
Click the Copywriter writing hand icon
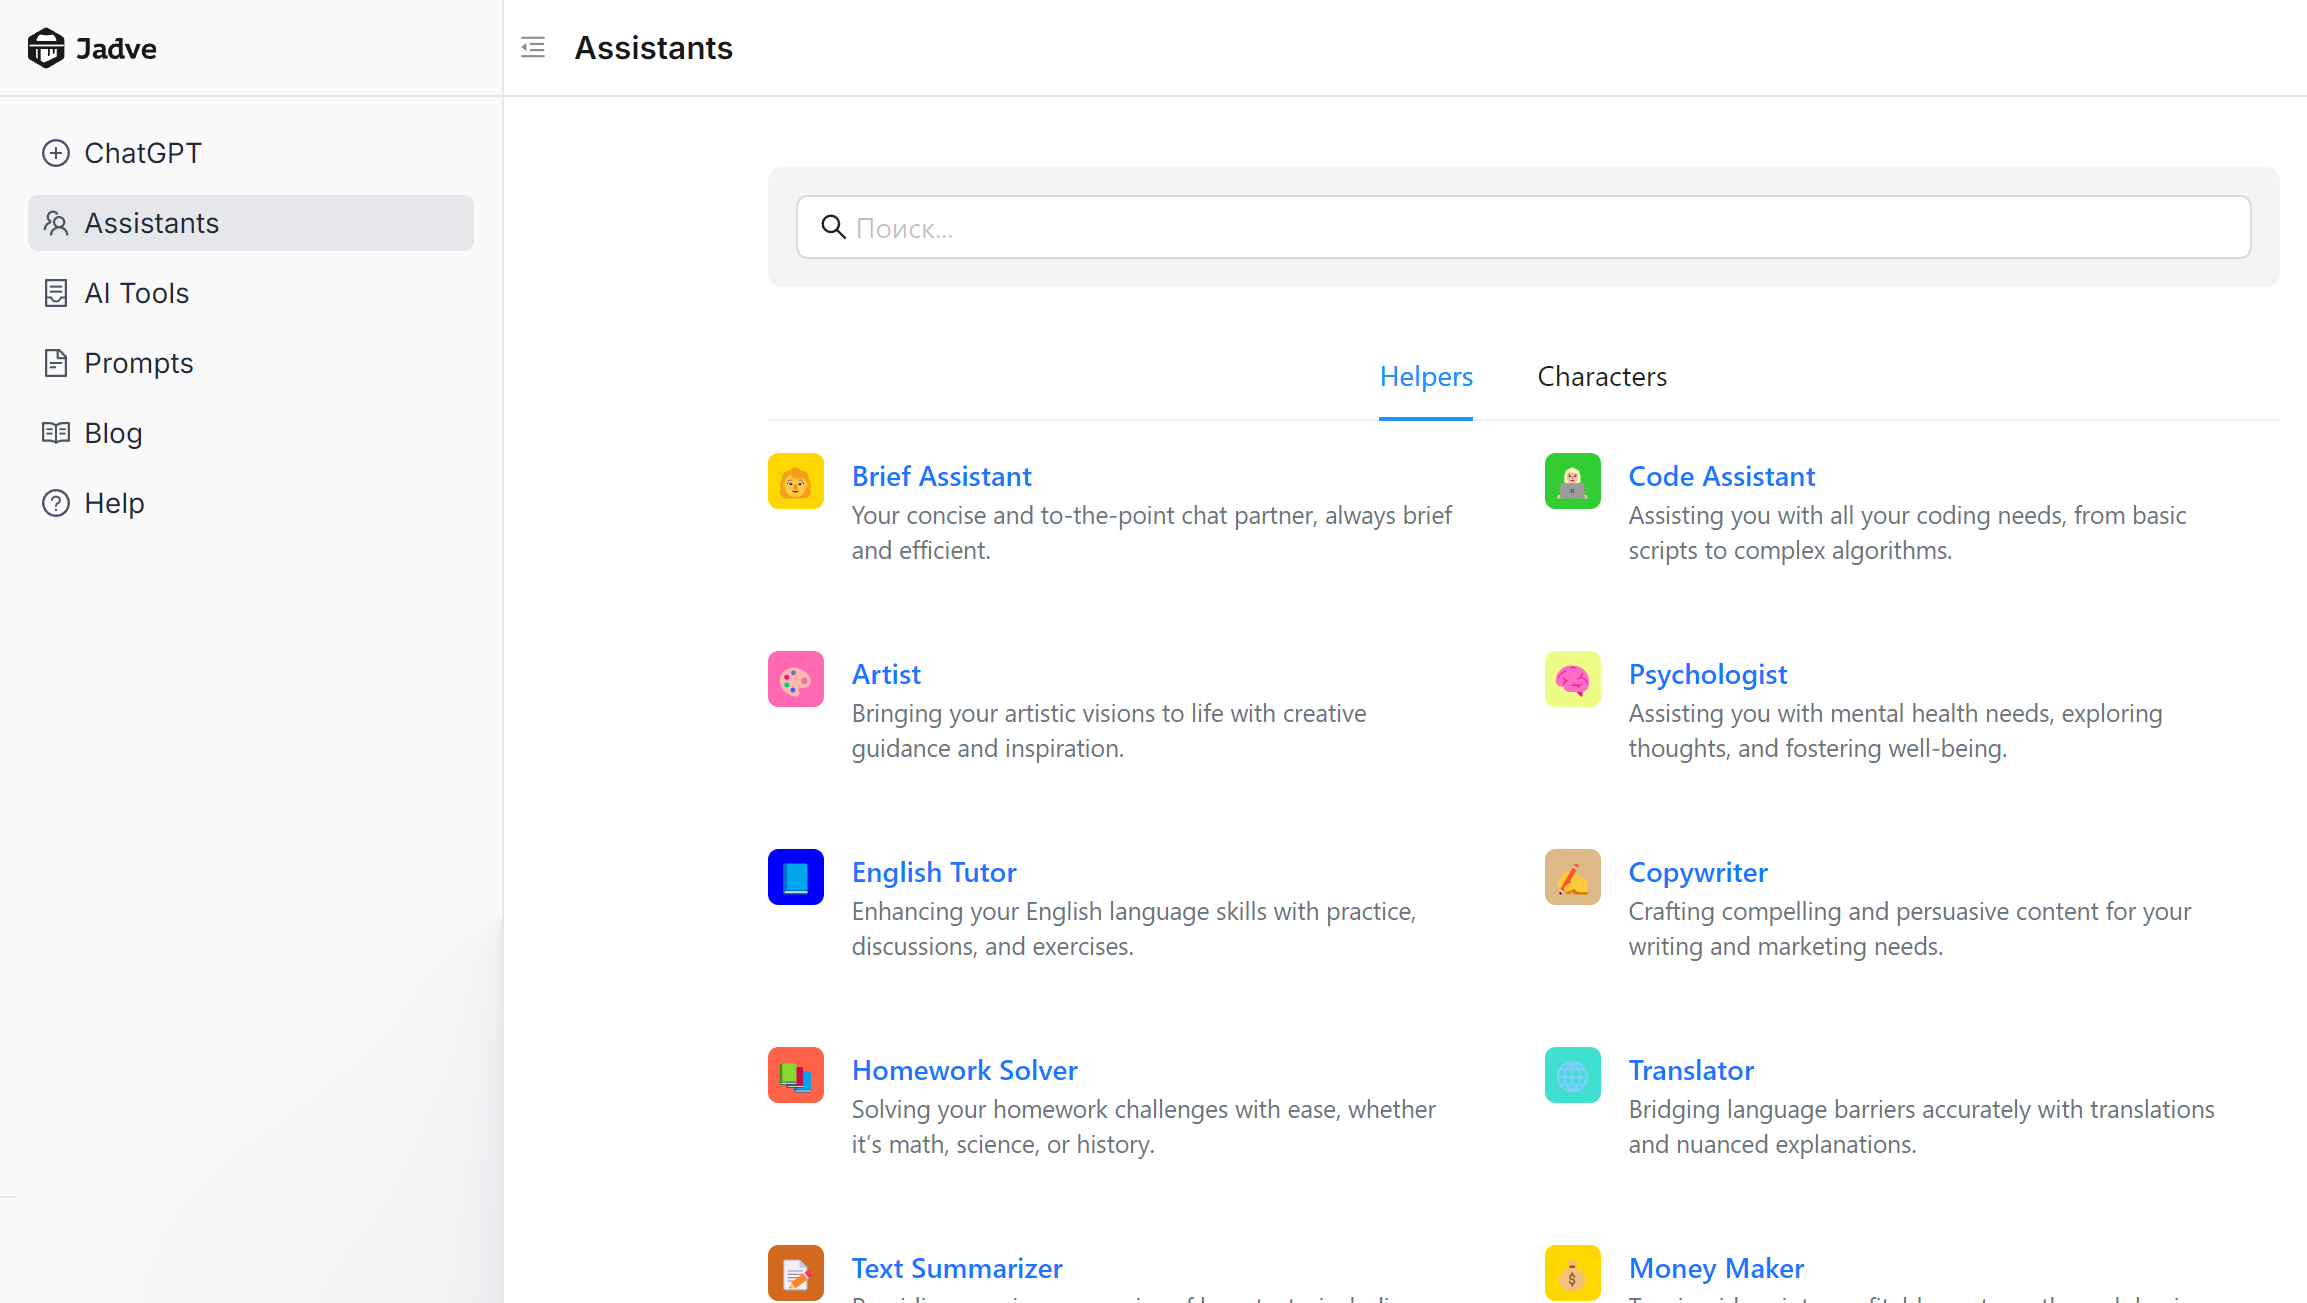[1572, 877]
